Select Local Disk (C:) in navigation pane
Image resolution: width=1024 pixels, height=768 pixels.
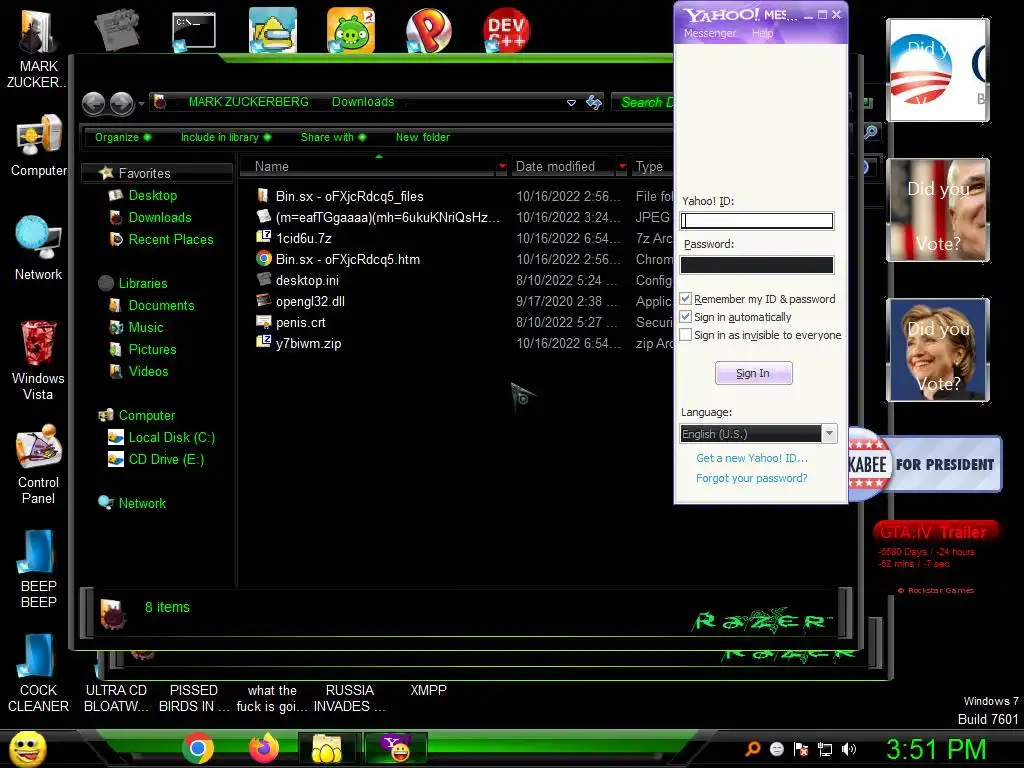(x=171, y=438)
